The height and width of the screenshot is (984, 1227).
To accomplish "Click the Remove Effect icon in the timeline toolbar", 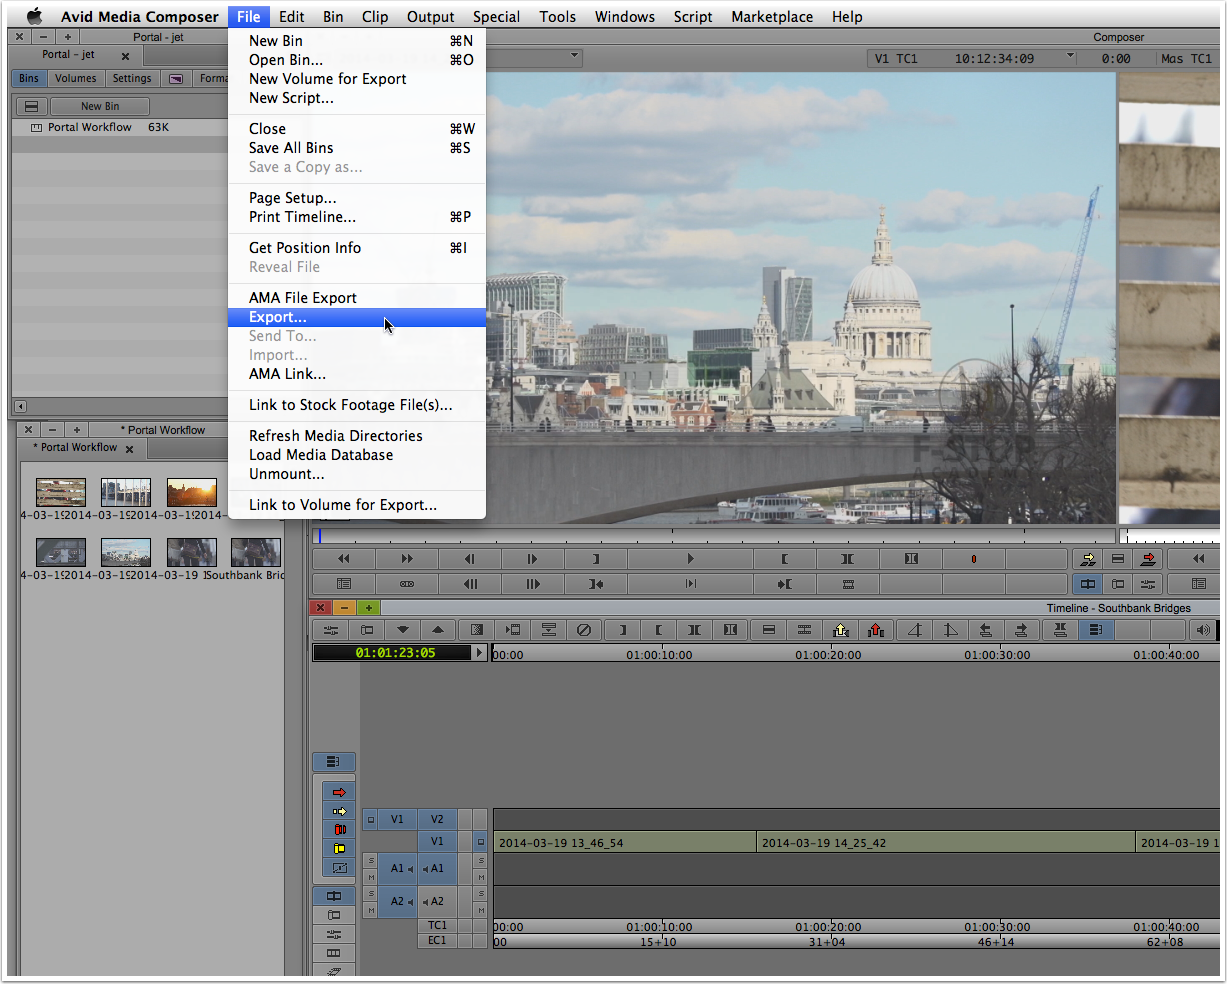I will click(584, 630).
